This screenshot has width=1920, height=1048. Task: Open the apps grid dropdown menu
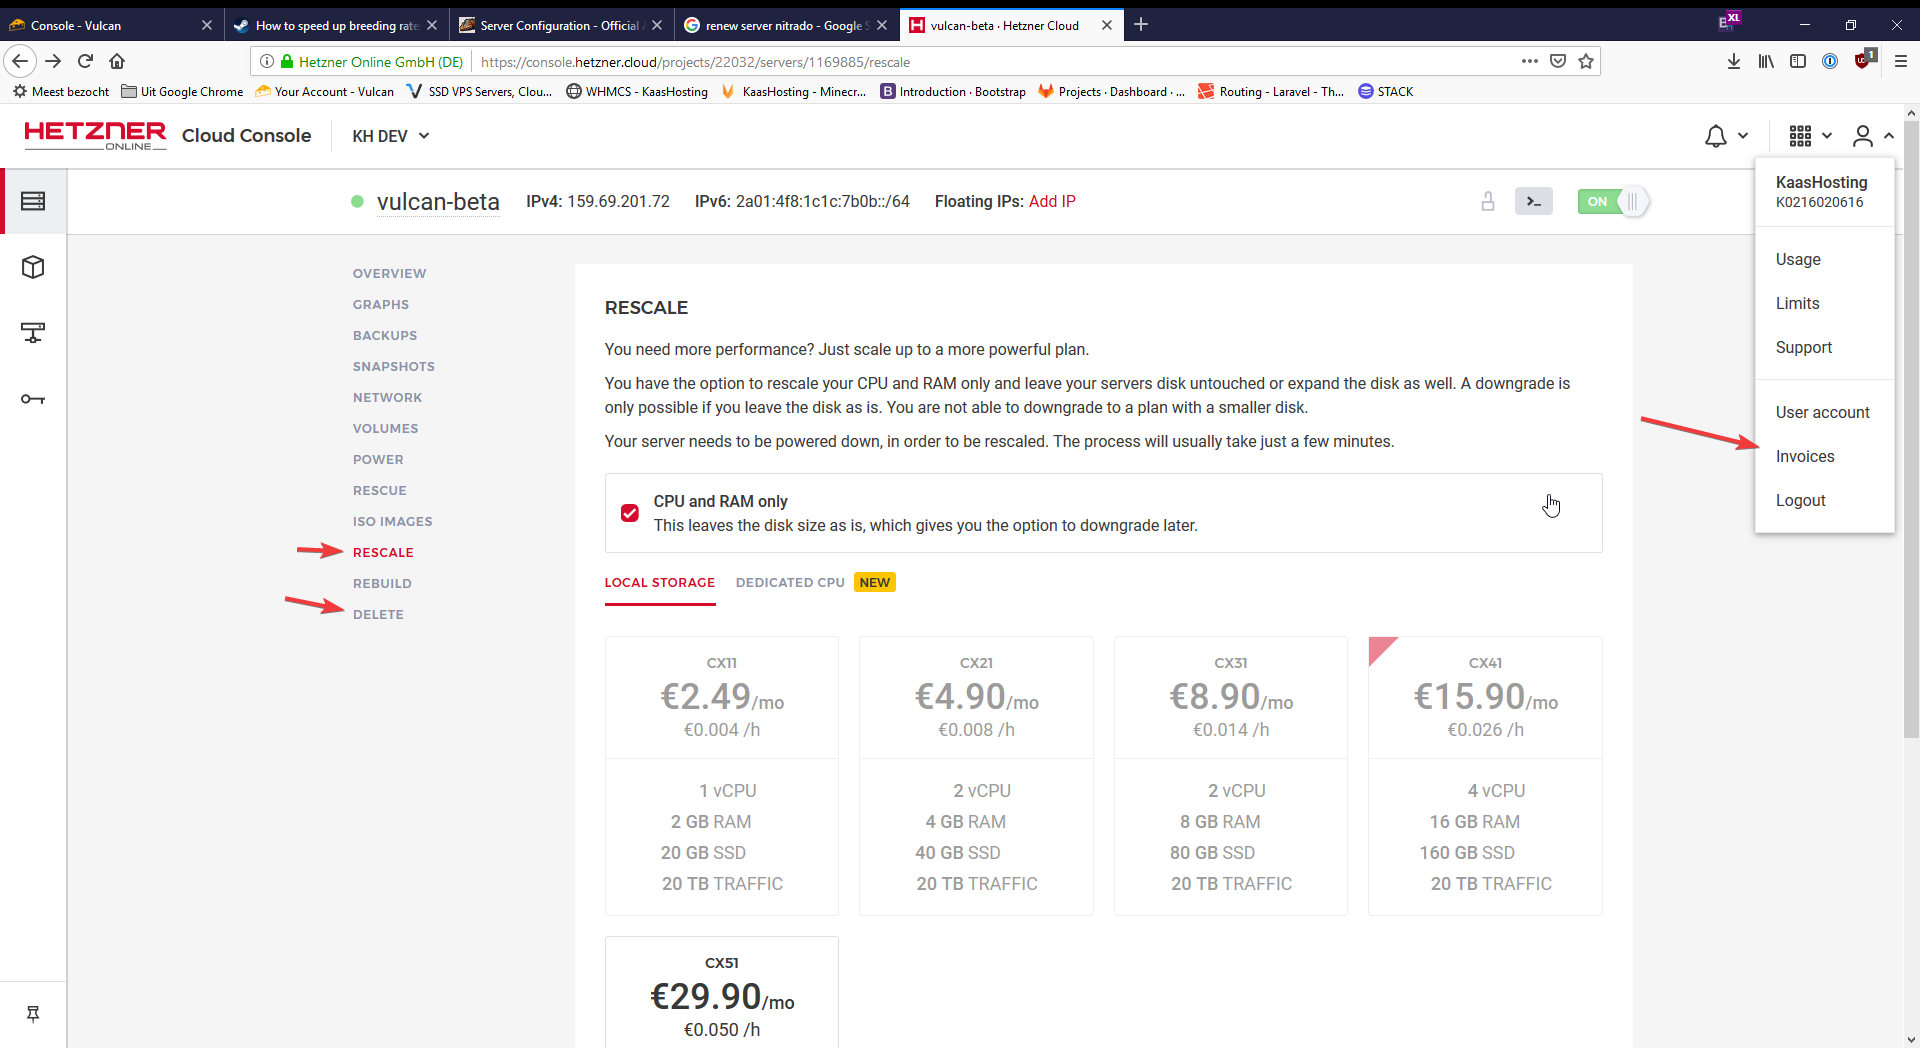[x=1810, y=136]
